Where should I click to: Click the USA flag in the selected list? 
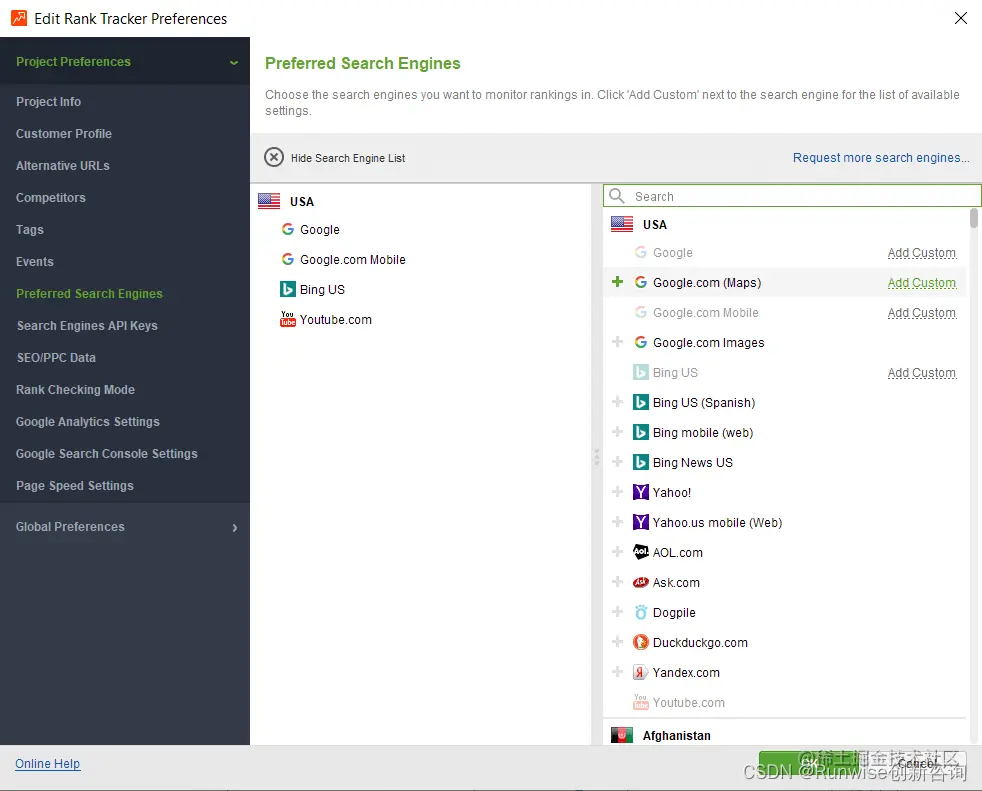click(269, 201)
